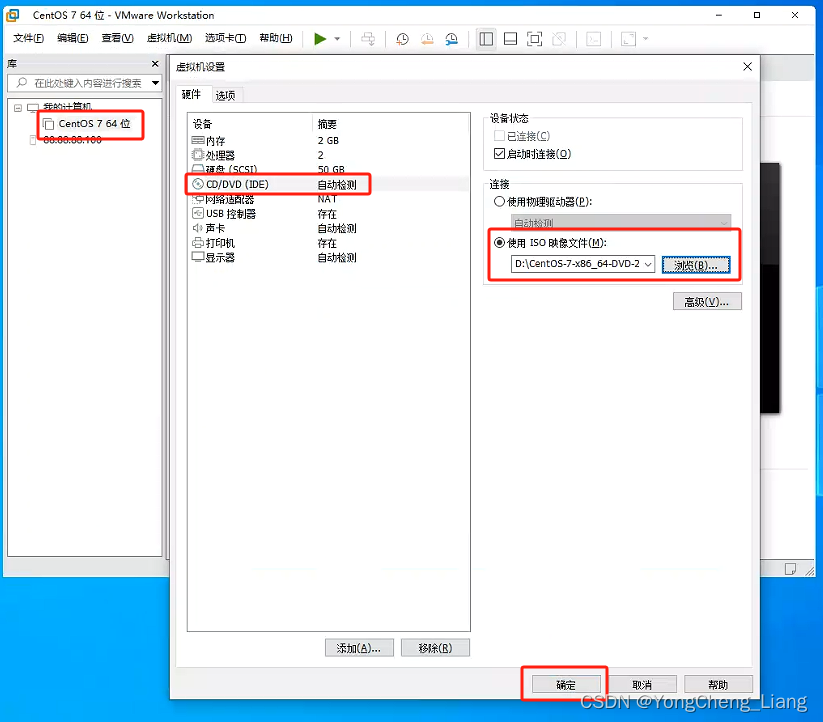
Task: Click the 添加(A)... button
Action: (x=359, y=648)
